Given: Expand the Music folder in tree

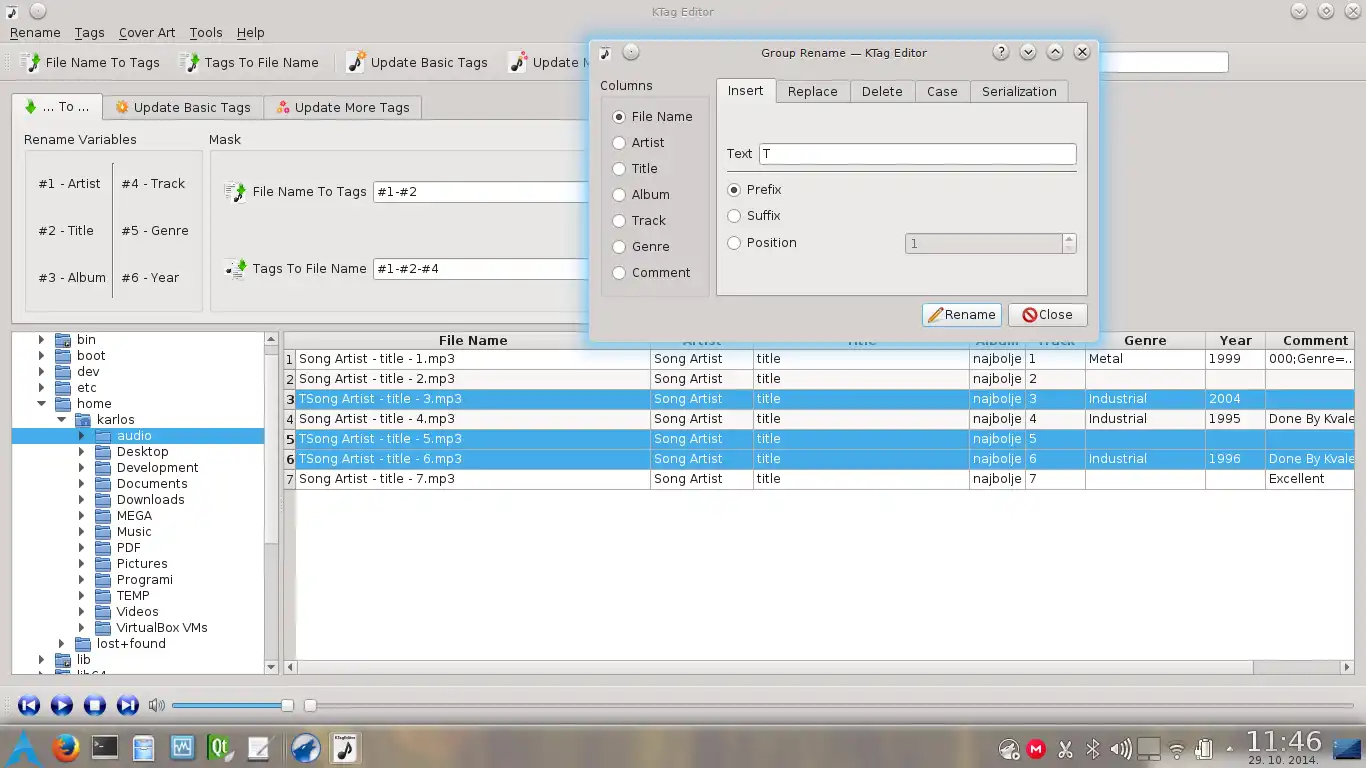Looking at the screenshot, I should click(81, 532).
